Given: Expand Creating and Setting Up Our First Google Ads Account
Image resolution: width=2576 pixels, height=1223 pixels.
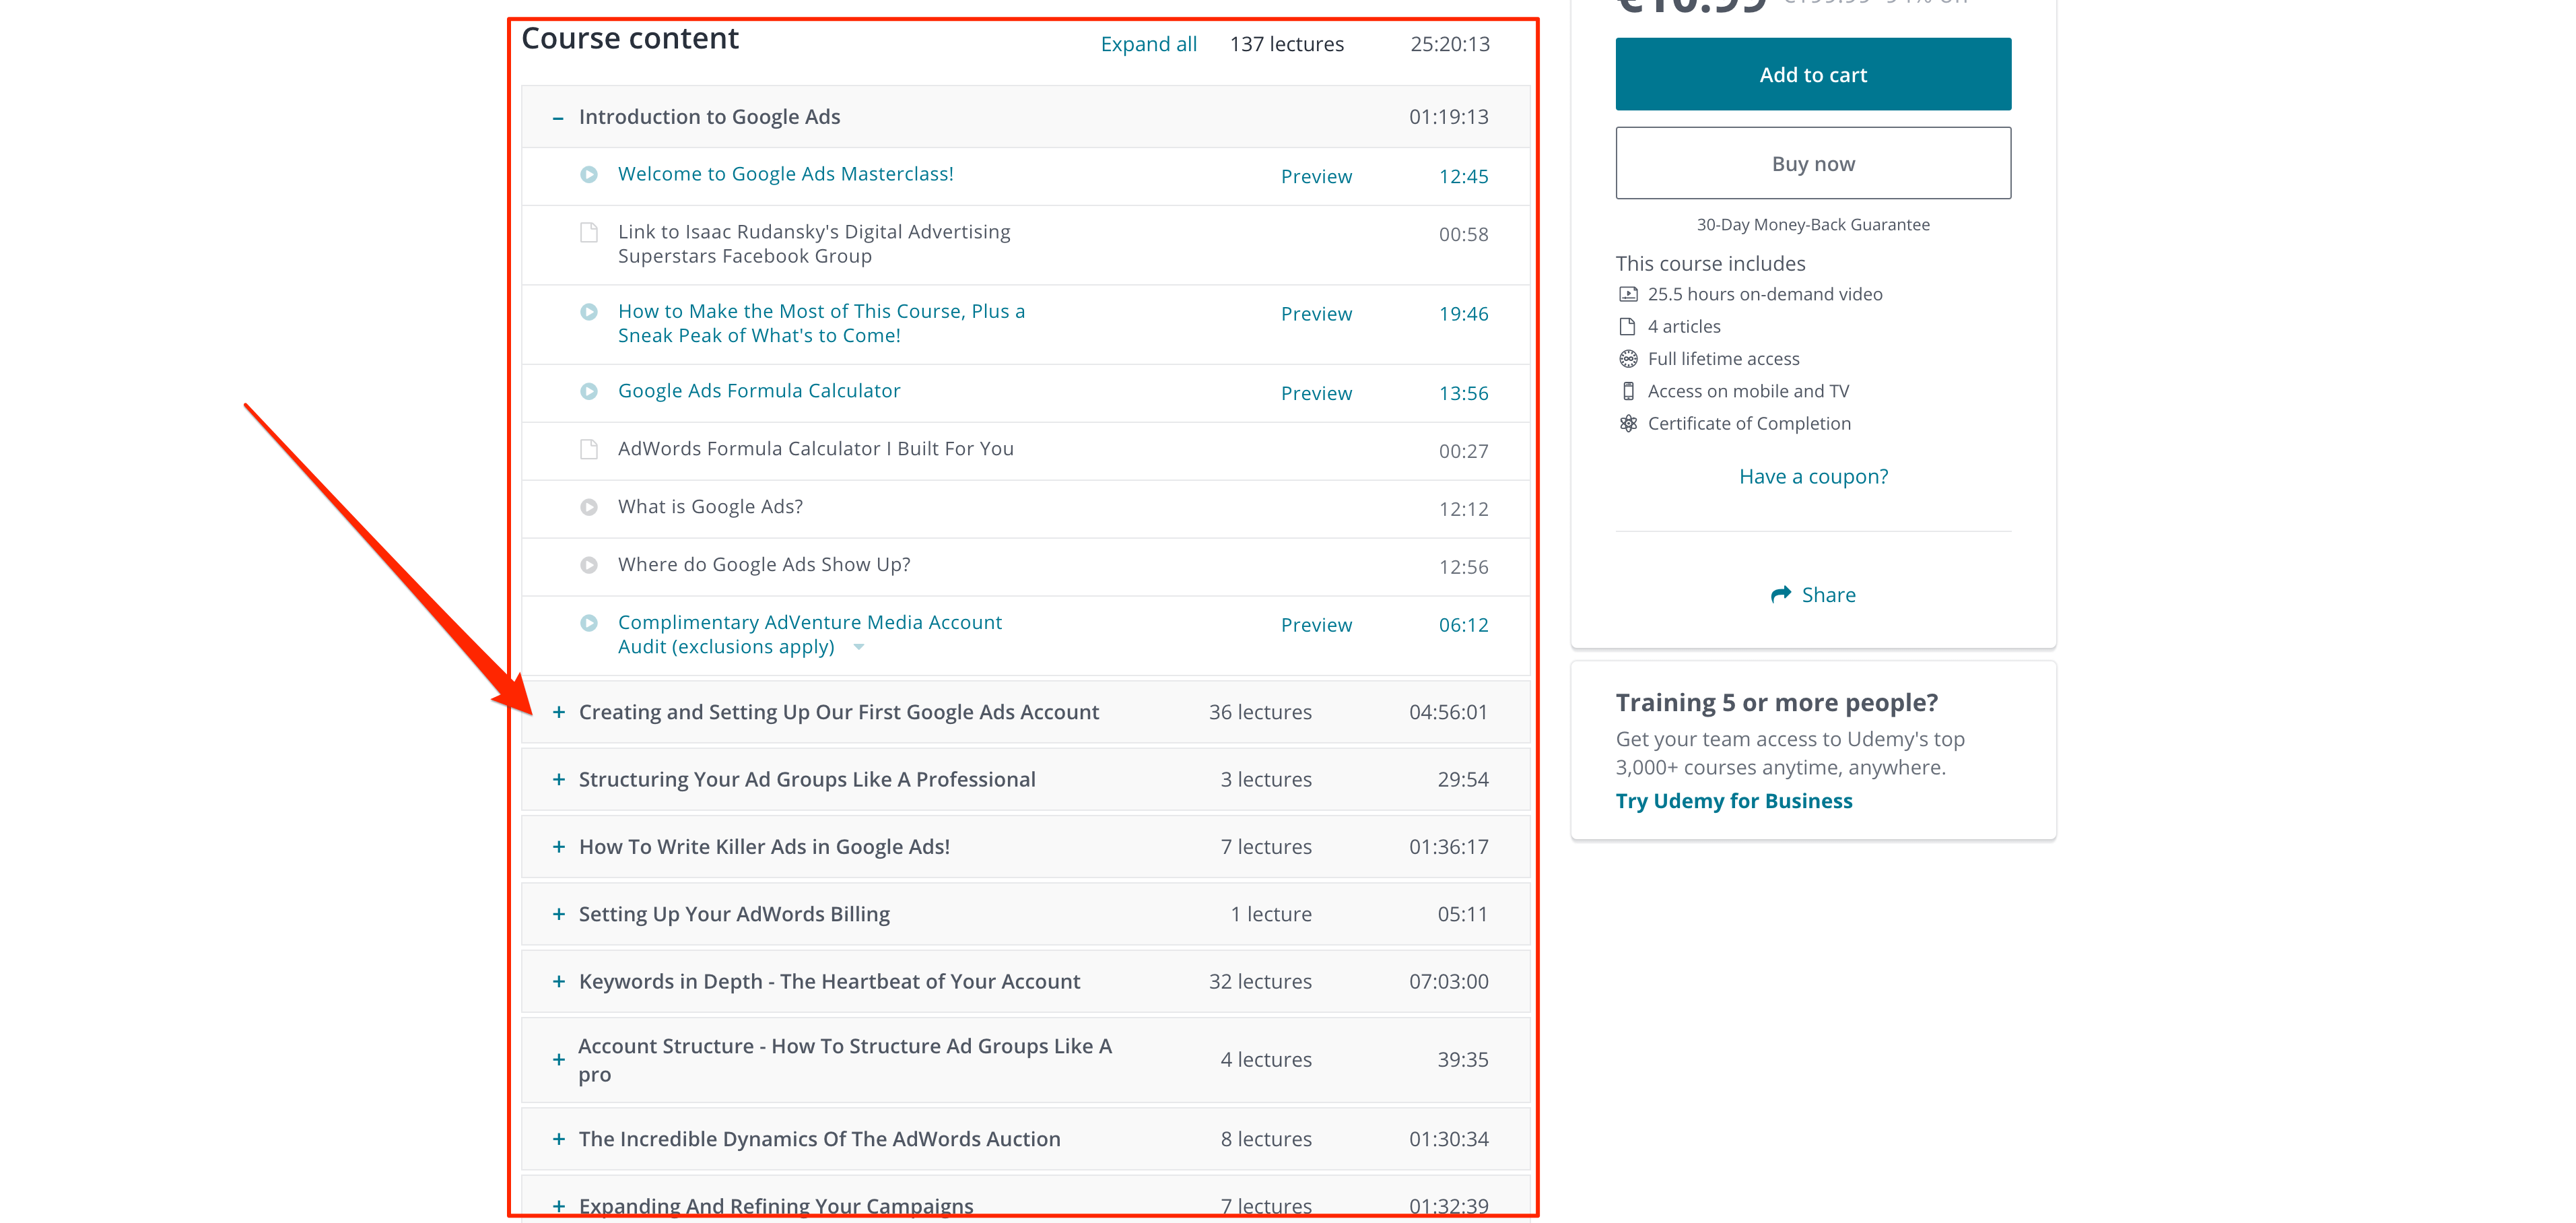Looking at the screenshot, I should [559, 712].
